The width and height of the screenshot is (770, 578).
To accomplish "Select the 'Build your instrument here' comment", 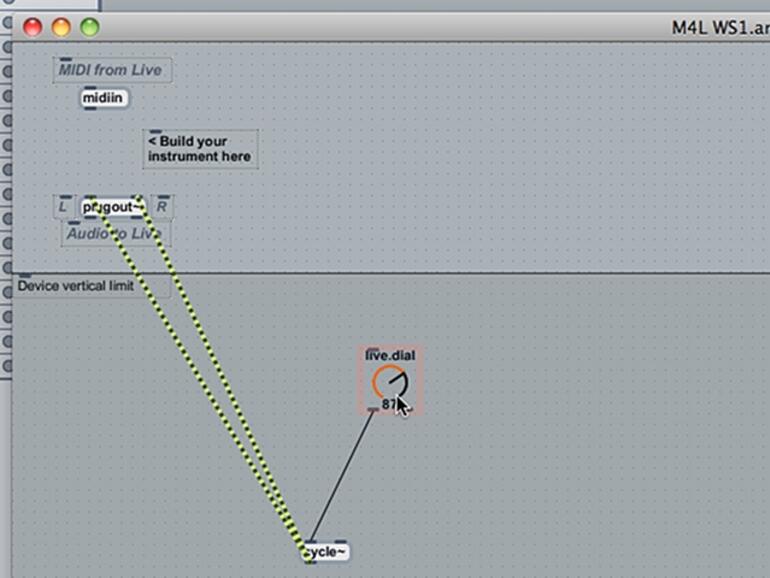I will click(x=200, y=149).
